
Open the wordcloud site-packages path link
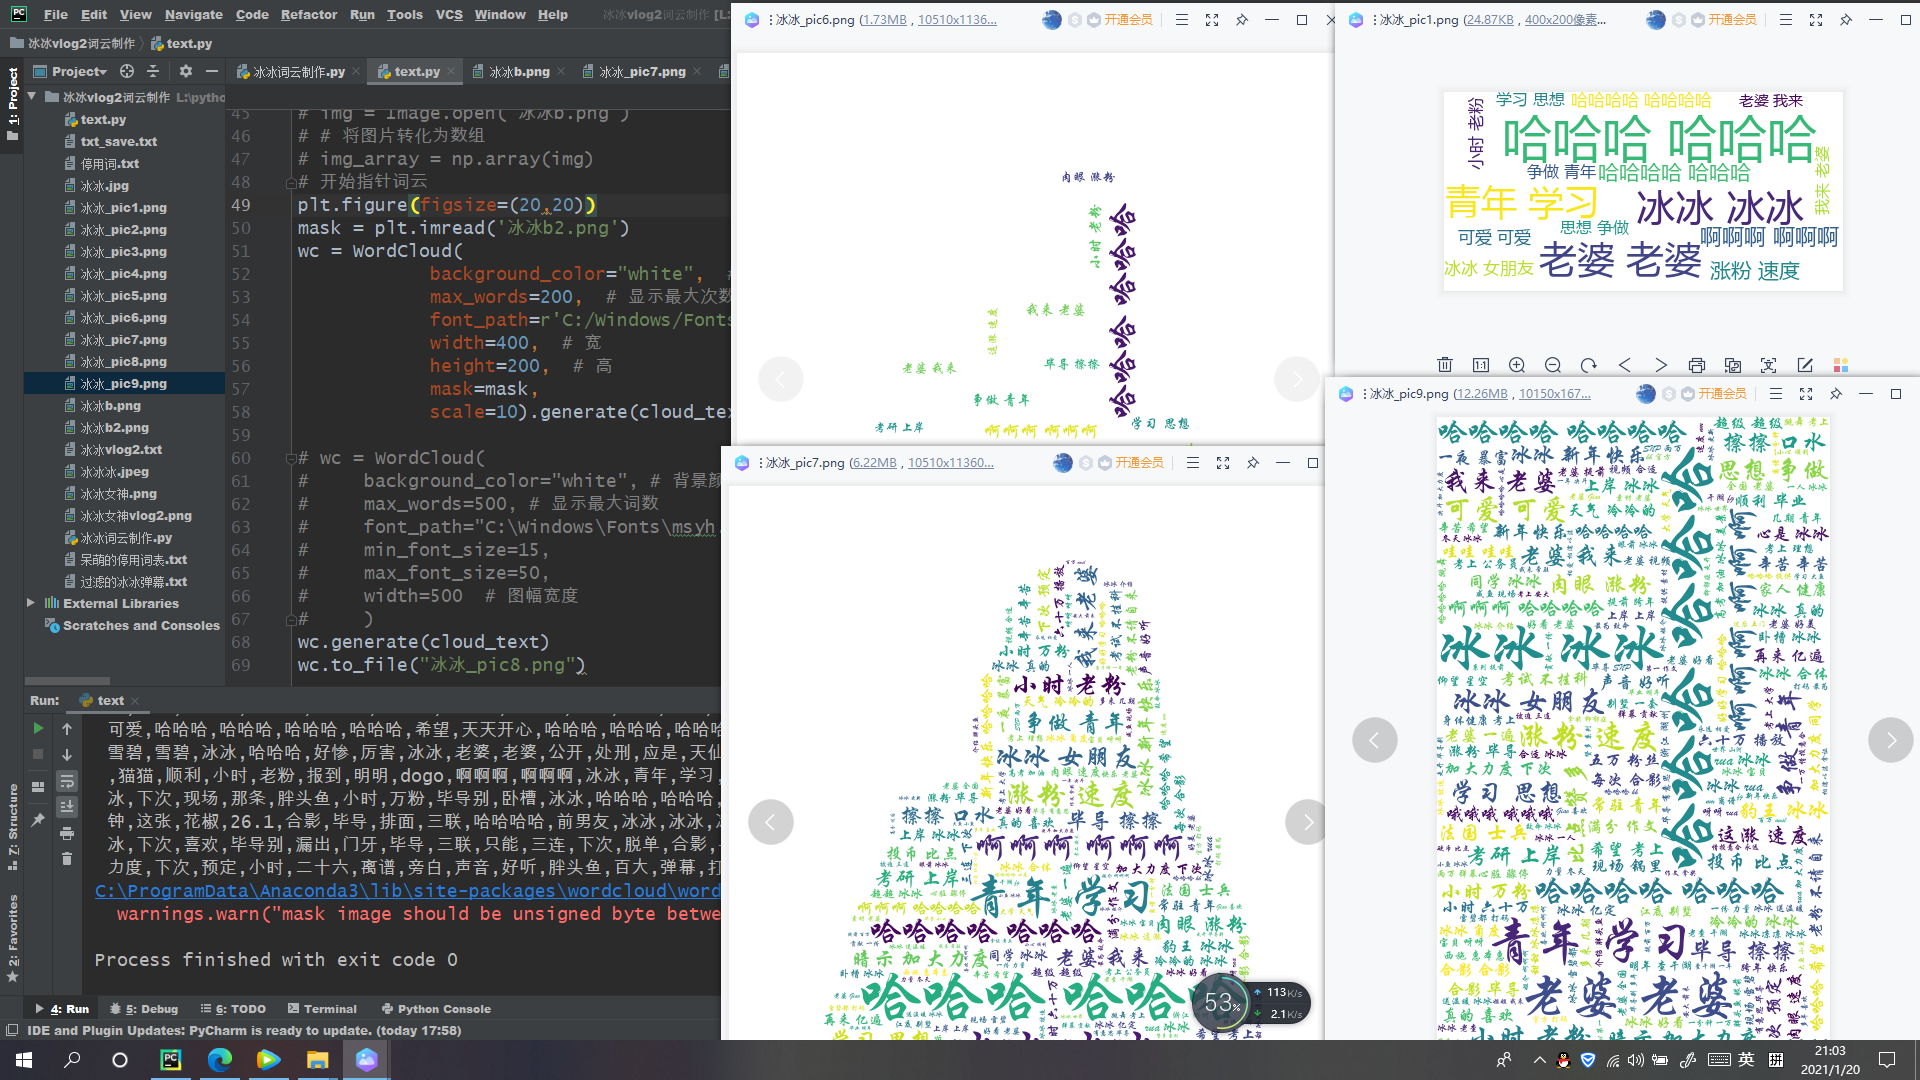tap(407, 890)
